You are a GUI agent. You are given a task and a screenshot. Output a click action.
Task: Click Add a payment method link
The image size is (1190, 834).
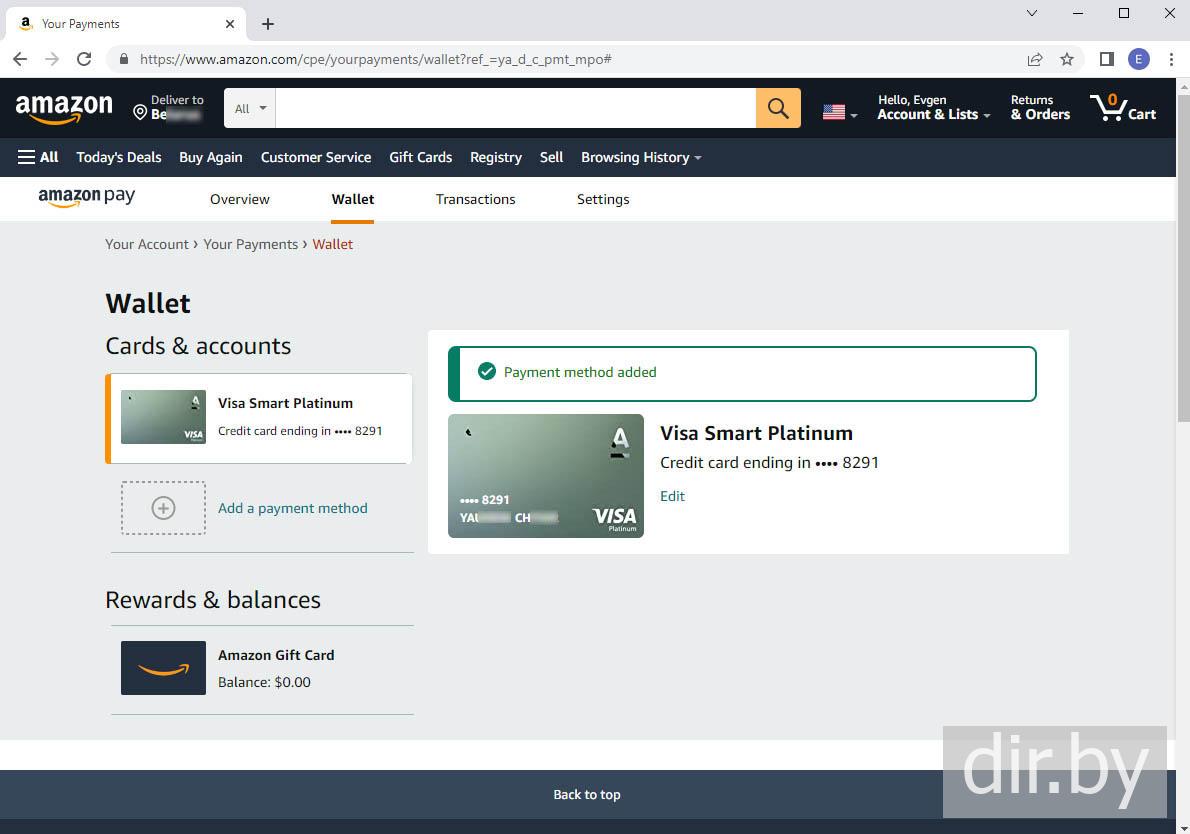292,508
